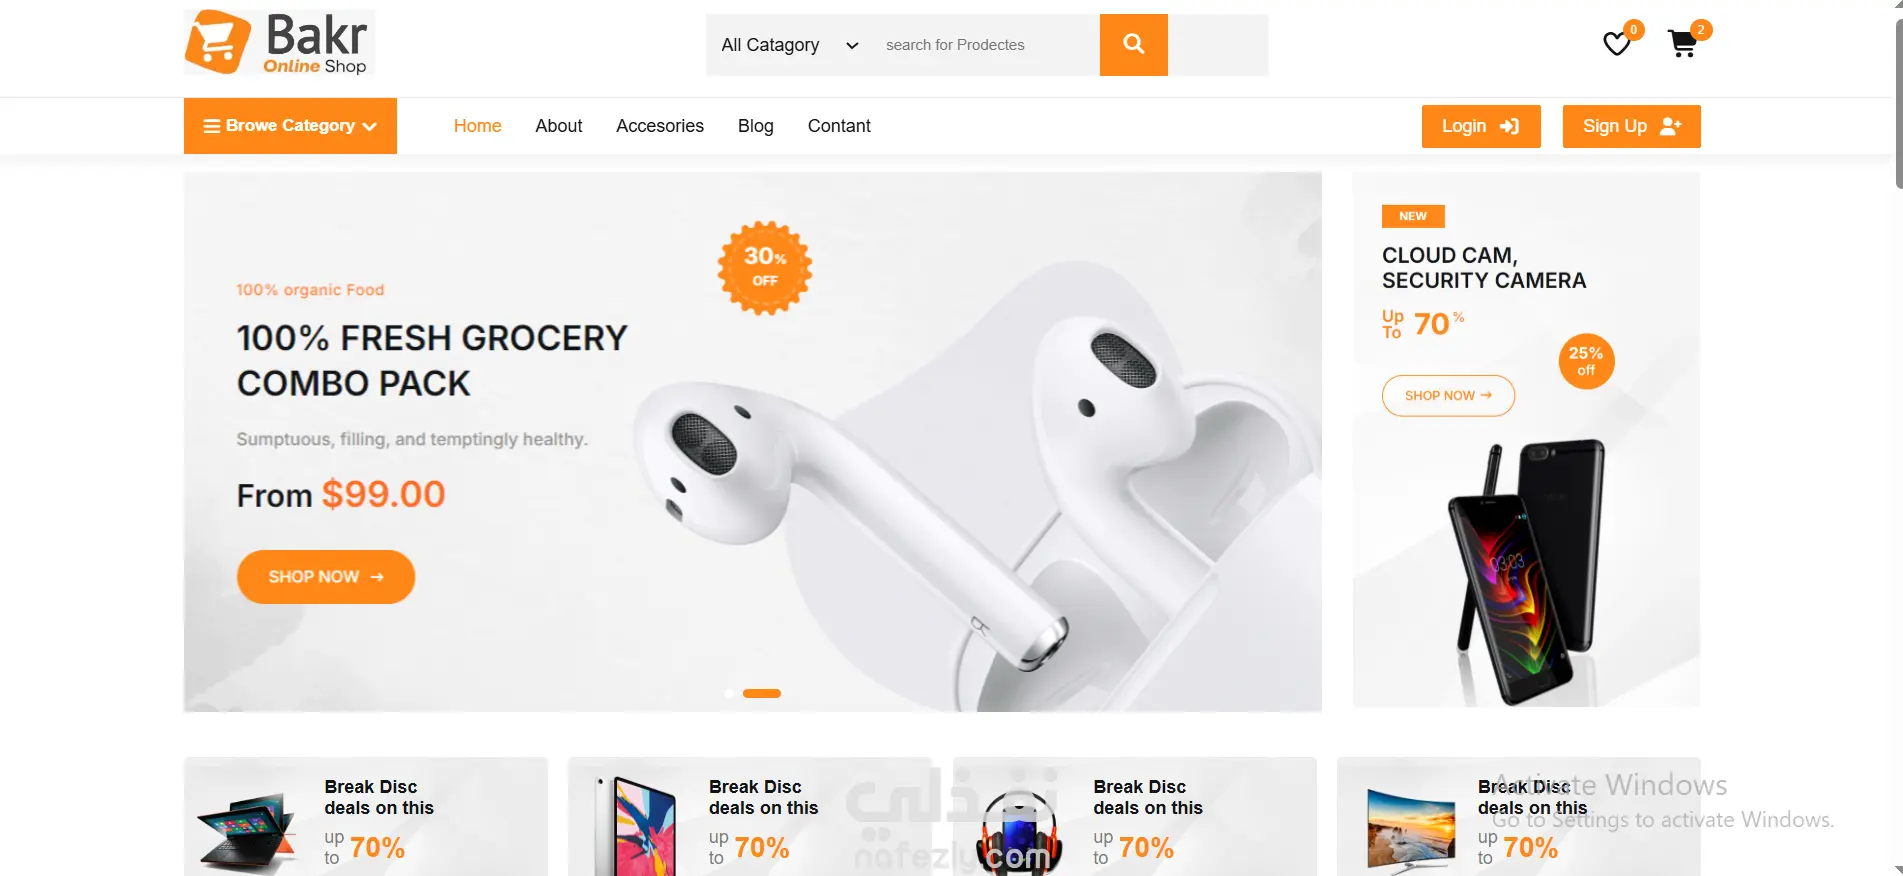Click the 25% off circle badge
Viewport: 1903px width, 876px height.
click(x=1586, y=361)
